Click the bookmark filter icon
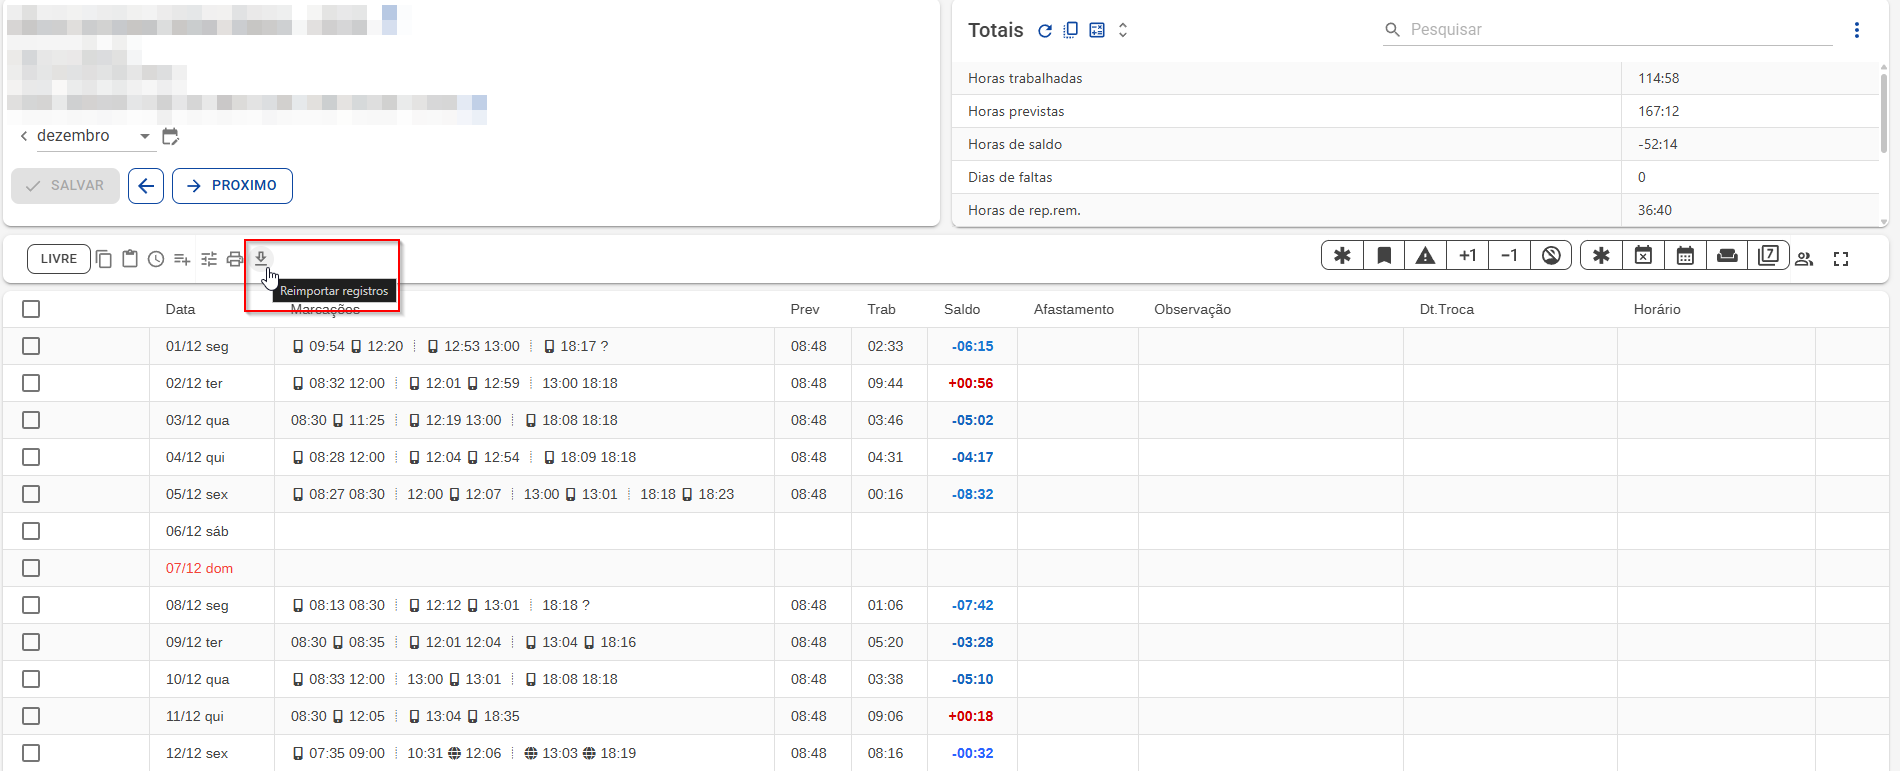Screen dimensions: 1900x771 pyautogui.click(x=1384, y=256)
